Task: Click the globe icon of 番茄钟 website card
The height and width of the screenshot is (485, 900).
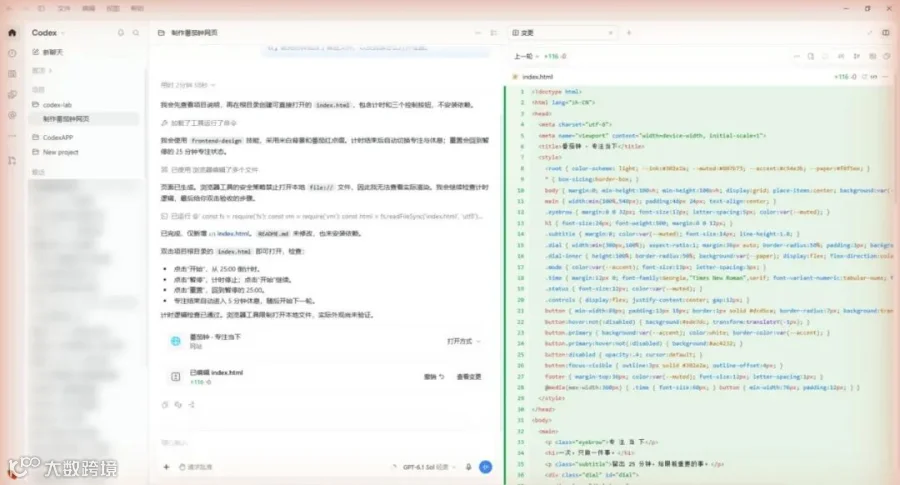Action: tap(176, 342)
